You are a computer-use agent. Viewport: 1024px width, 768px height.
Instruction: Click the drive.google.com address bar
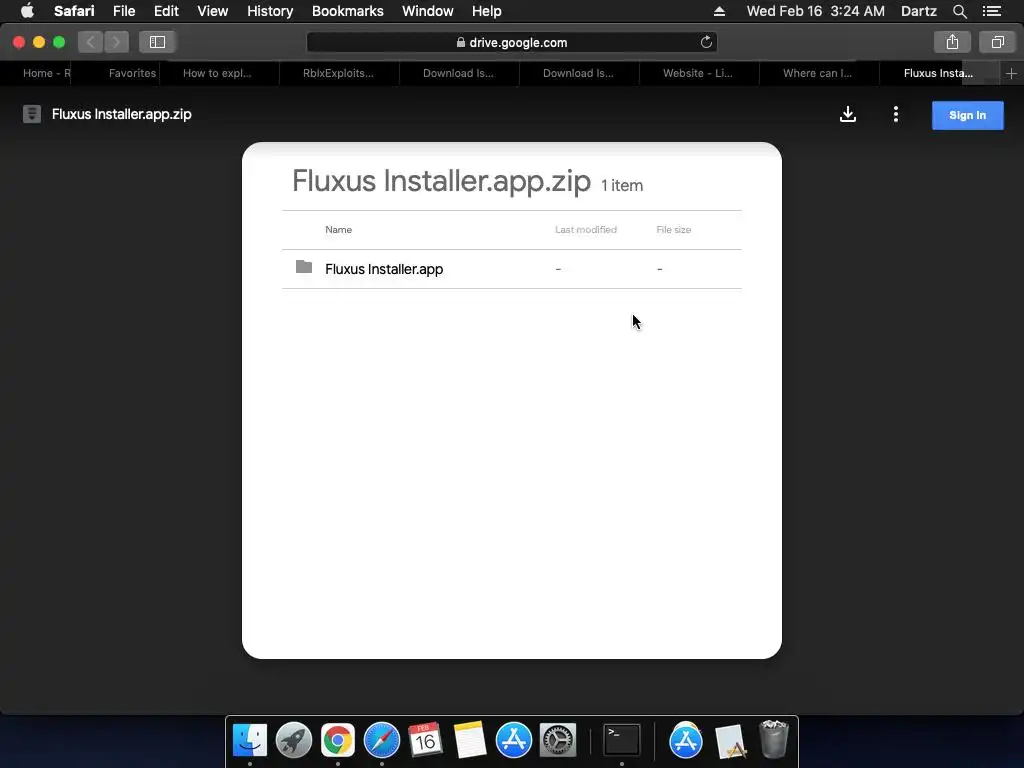coord(511,42)
